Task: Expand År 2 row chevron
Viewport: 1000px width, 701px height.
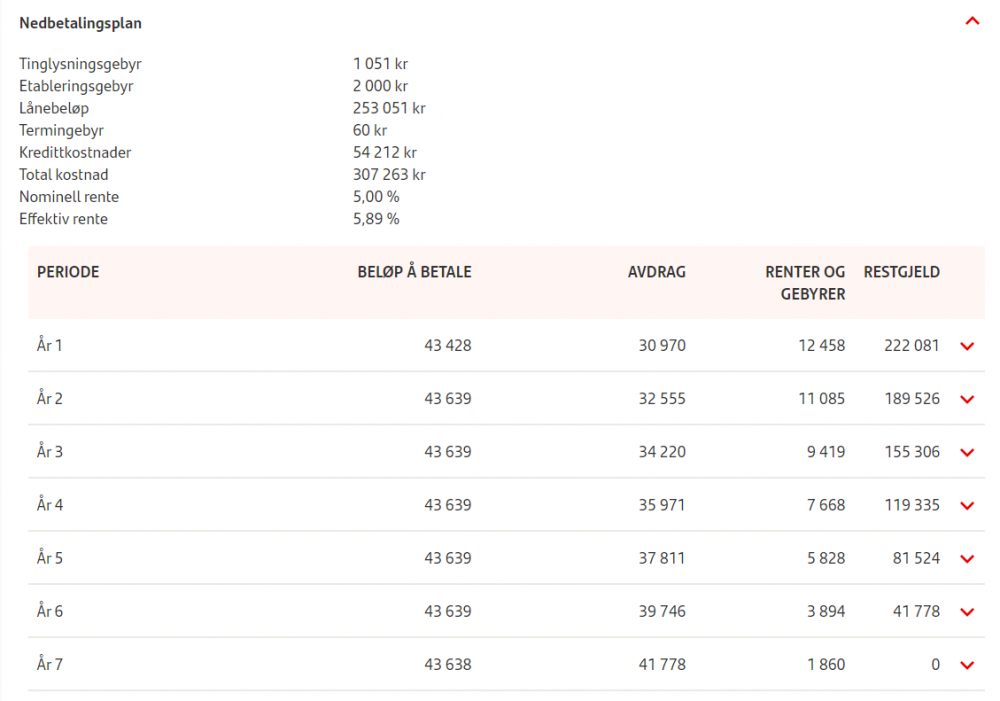Action: tap(967, 399)
